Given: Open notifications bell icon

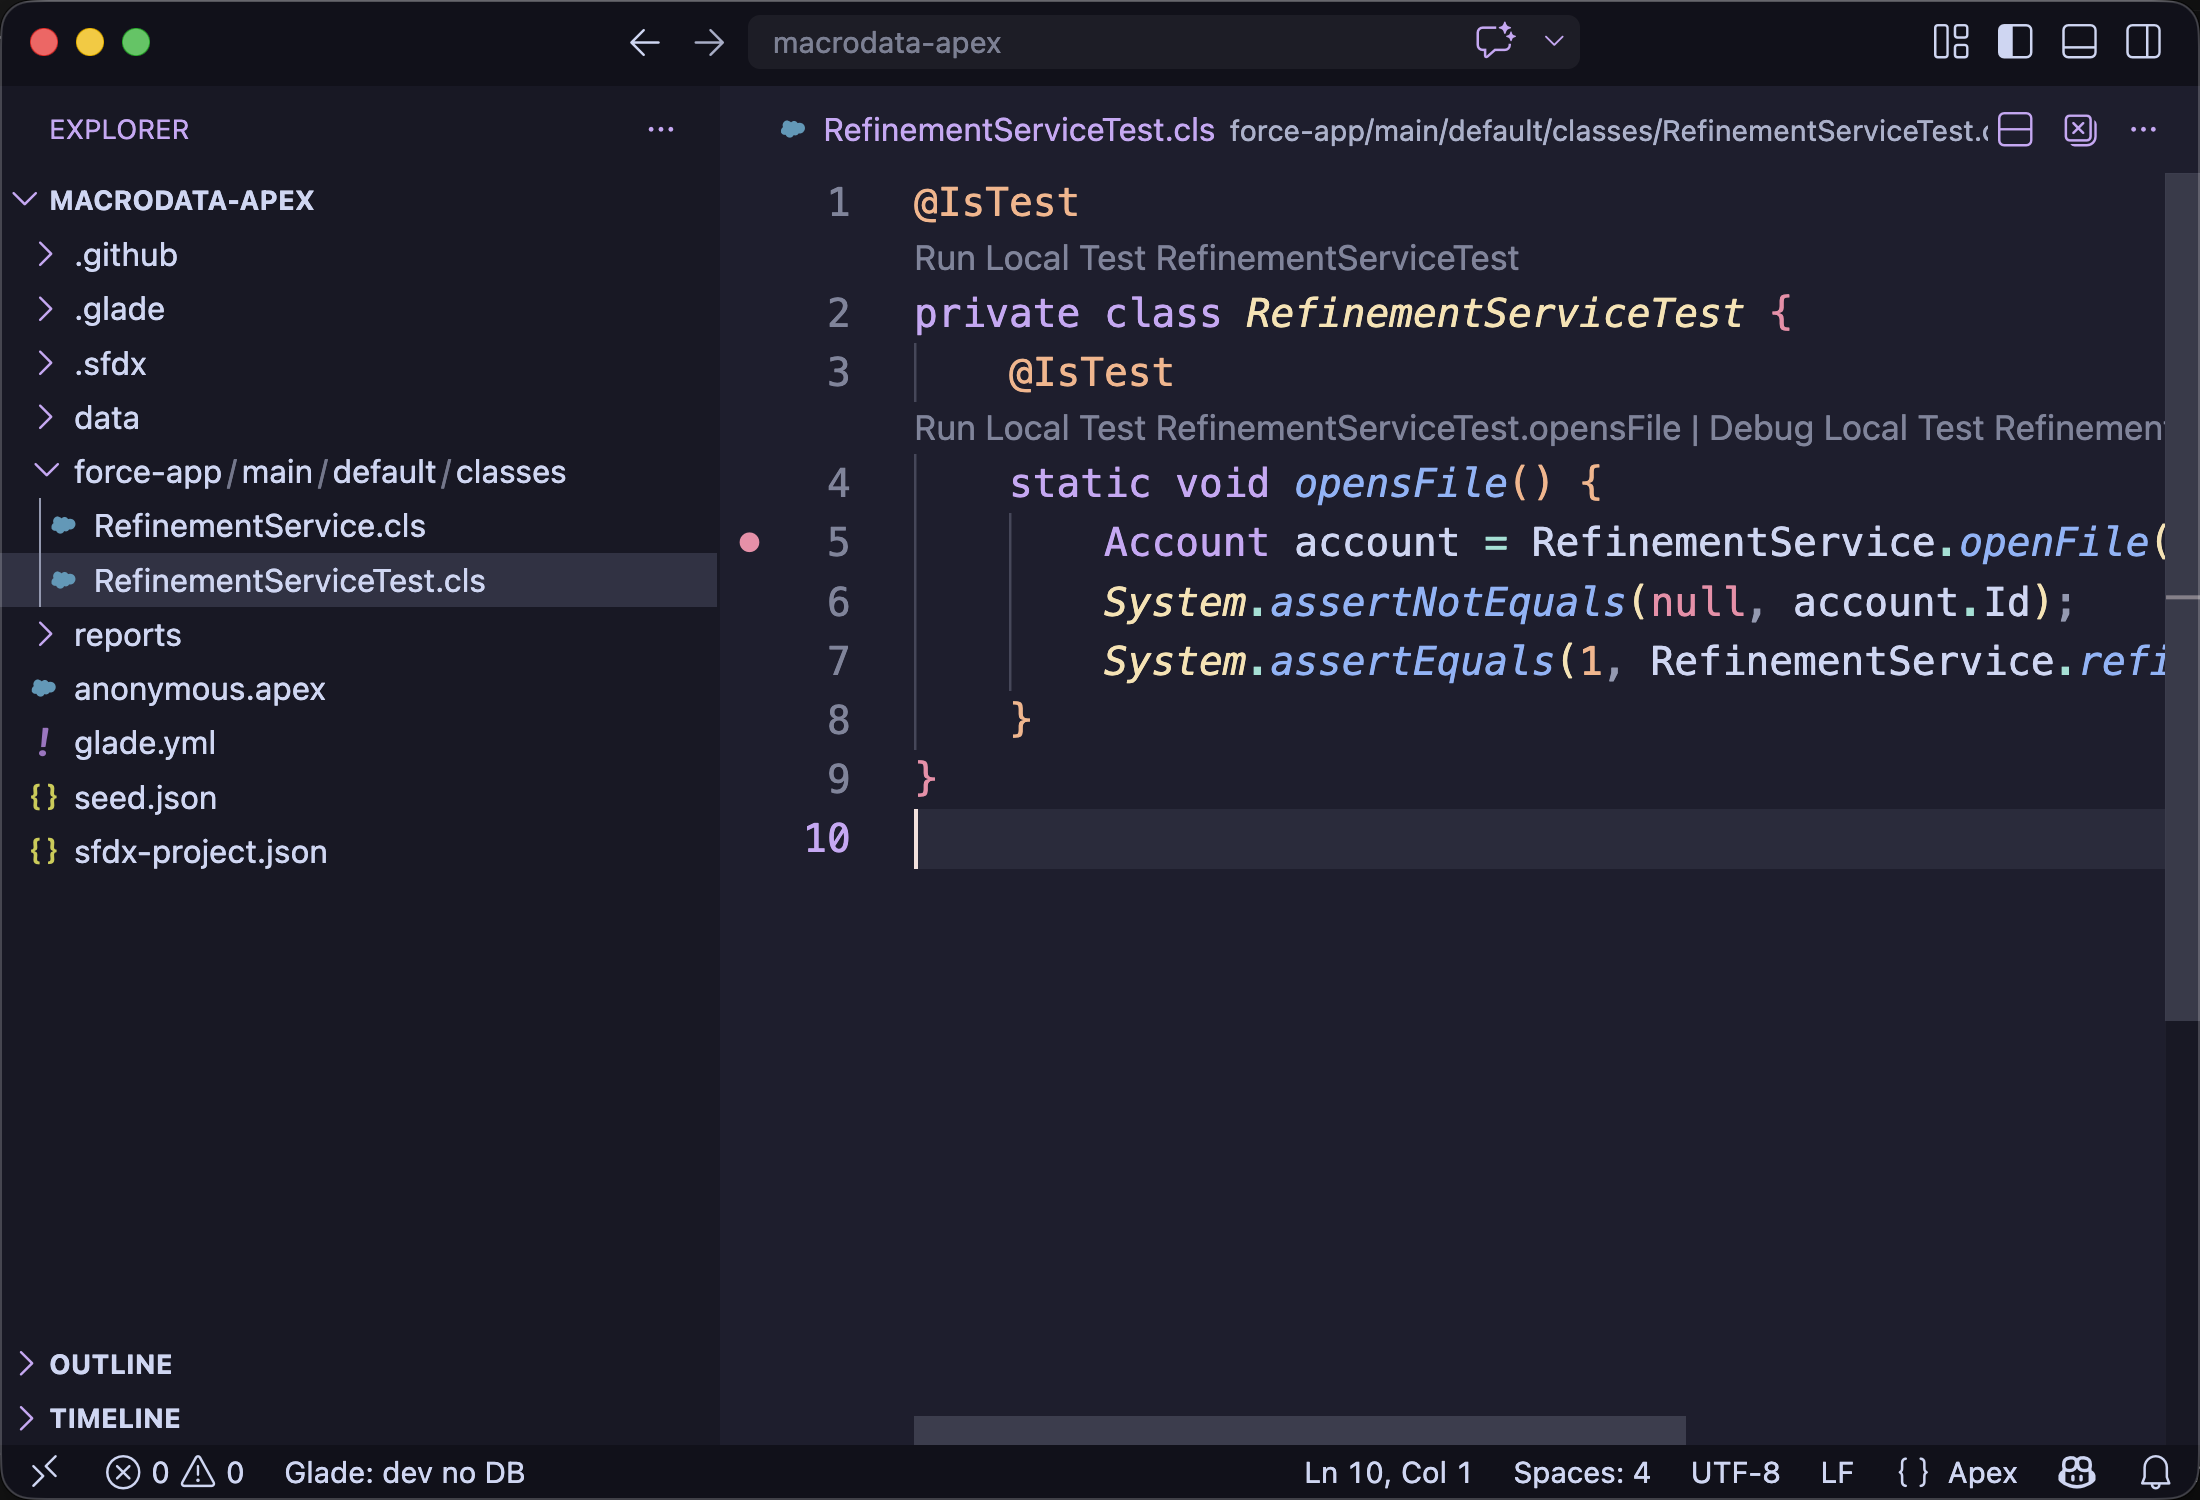Looking at the screenshot, I should point(2155,1472).
